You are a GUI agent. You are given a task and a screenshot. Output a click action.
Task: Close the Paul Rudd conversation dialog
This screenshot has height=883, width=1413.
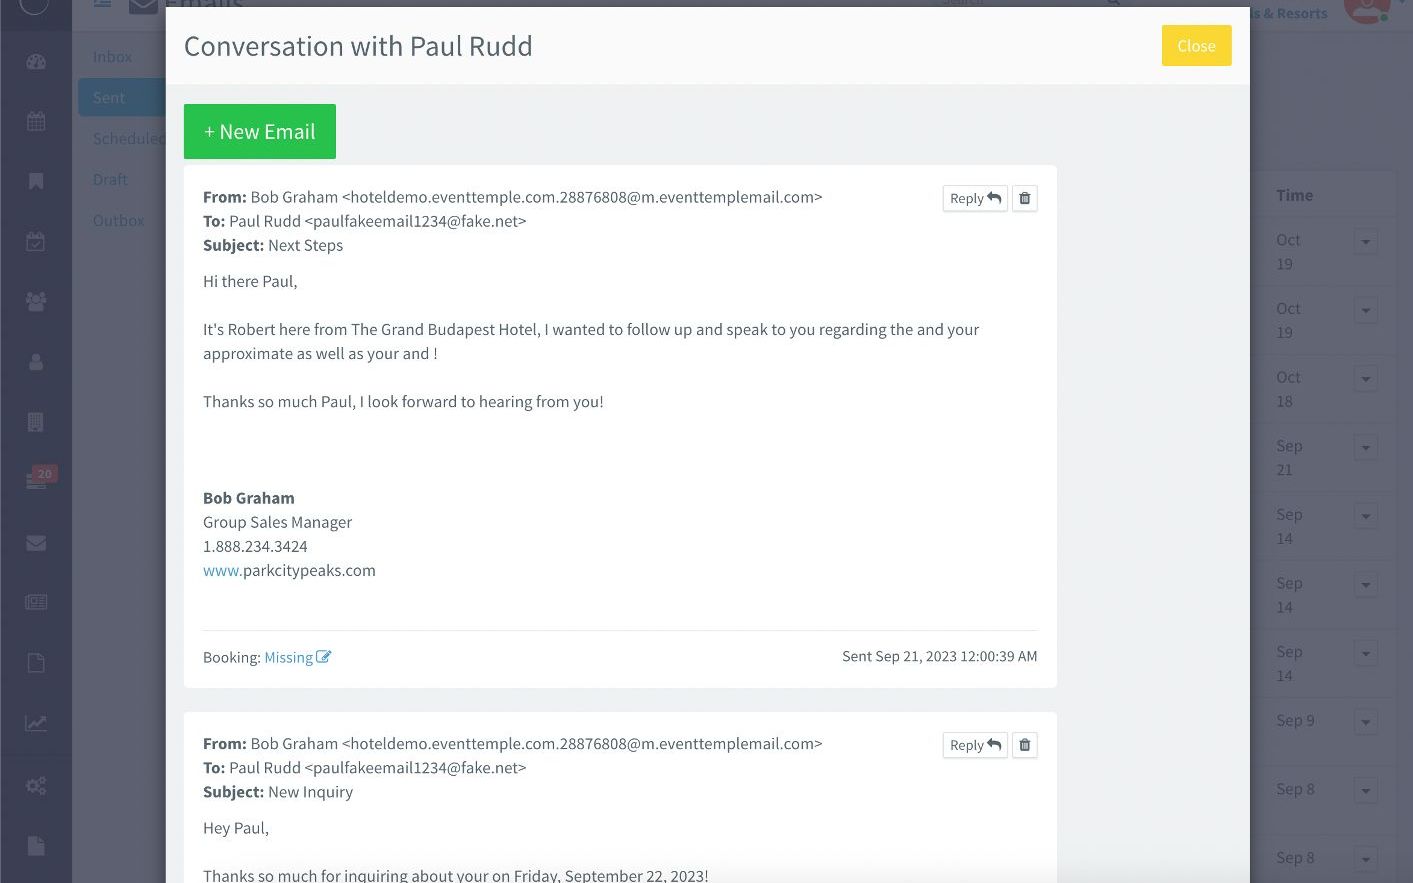(x=1196, y=46)
